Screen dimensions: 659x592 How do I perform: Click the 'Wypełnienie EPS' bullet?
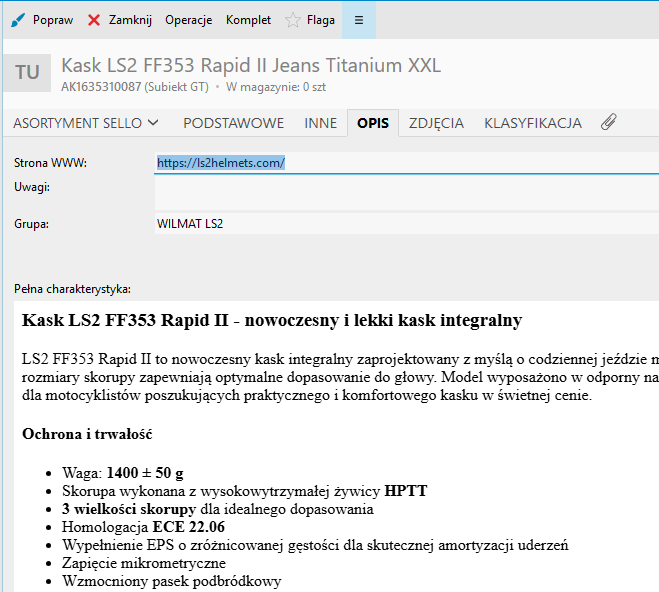coord(315,545)
